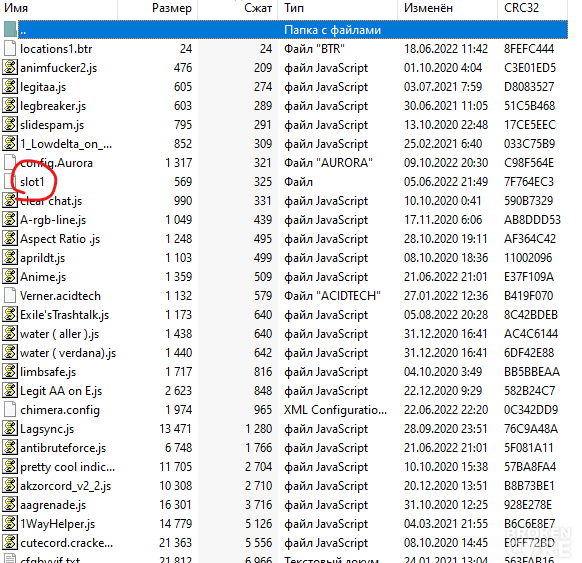
Task: Select the file name Anime.js
Action: [43, 277]
